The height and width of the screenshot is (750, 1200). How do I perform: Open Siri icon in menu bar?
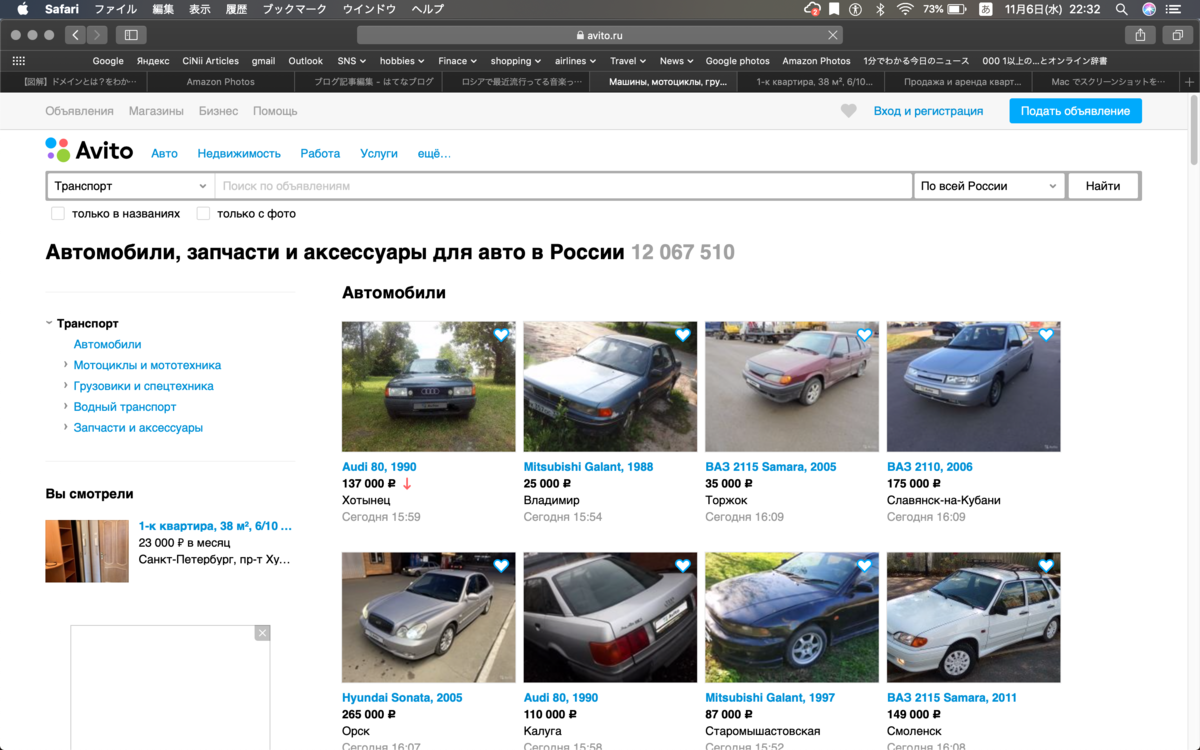click(1149, 9)
